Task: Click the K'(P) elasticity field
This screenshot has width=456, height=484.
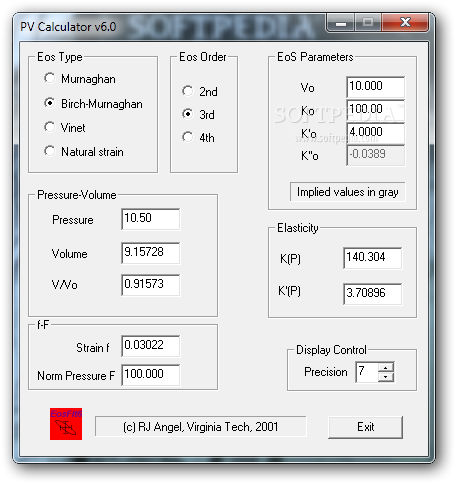Action: click(x=373, y=294)
